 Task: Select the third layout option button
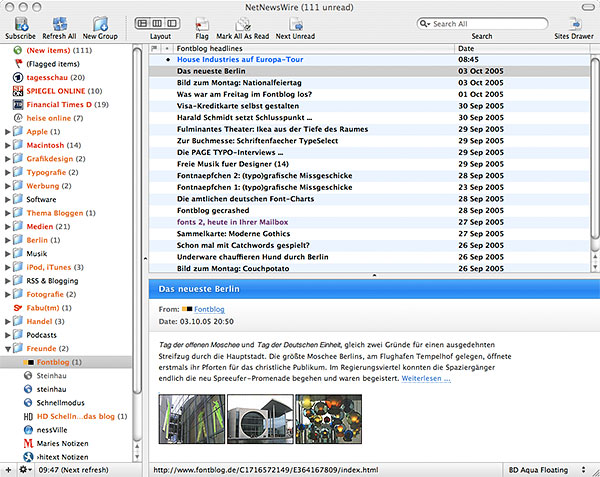pyautogui.click(x=172, y=24)
